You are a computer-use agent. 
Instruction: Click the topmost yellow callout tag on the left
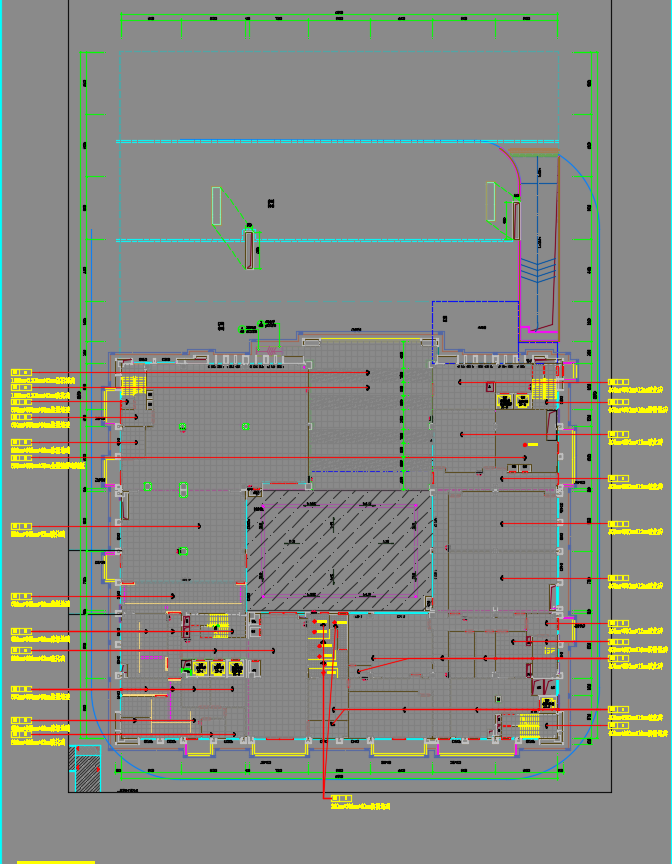pos(21,372)
